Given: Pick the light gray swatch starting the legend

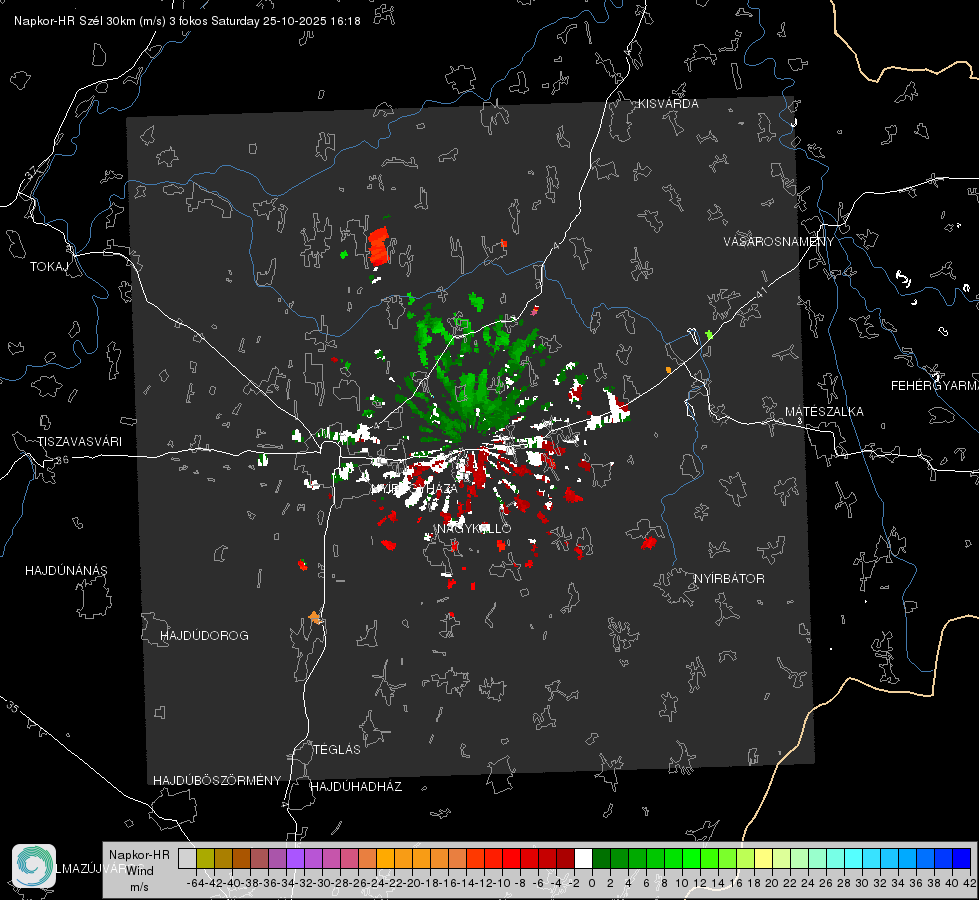Looking at the screenshot, I should click(187, 858).
